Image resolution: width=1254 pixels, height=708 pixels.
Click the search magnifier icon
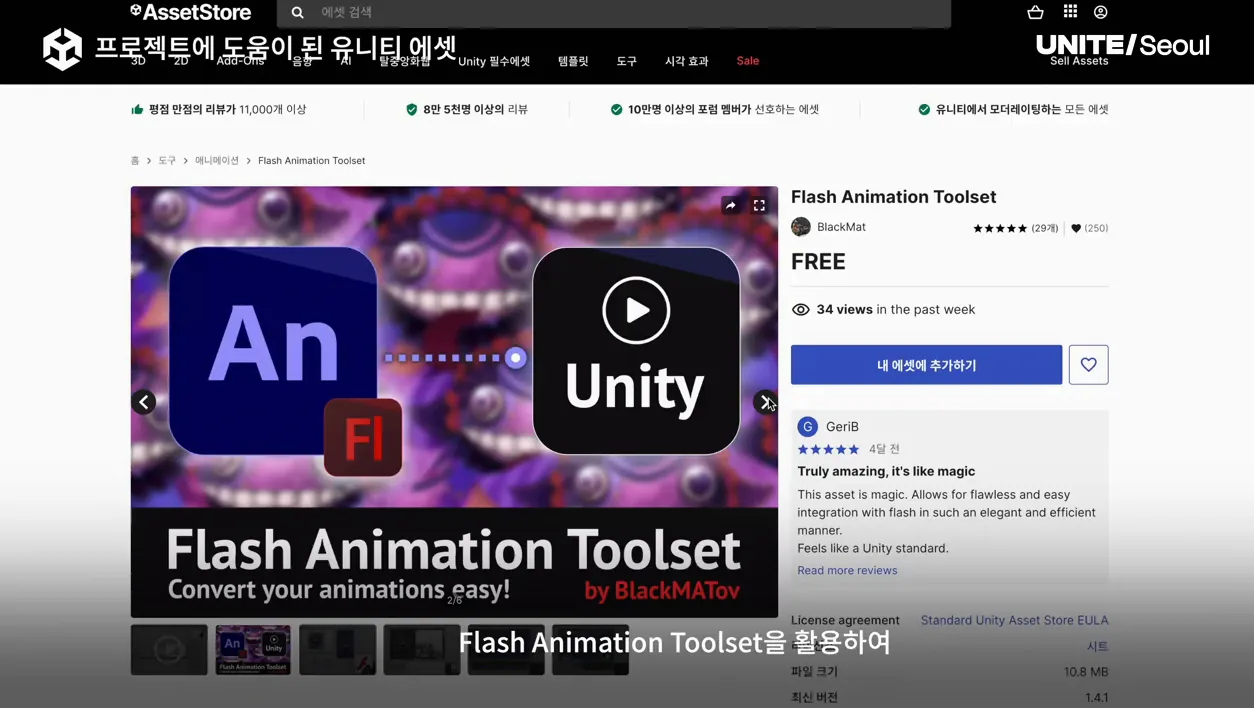point(297,13)
